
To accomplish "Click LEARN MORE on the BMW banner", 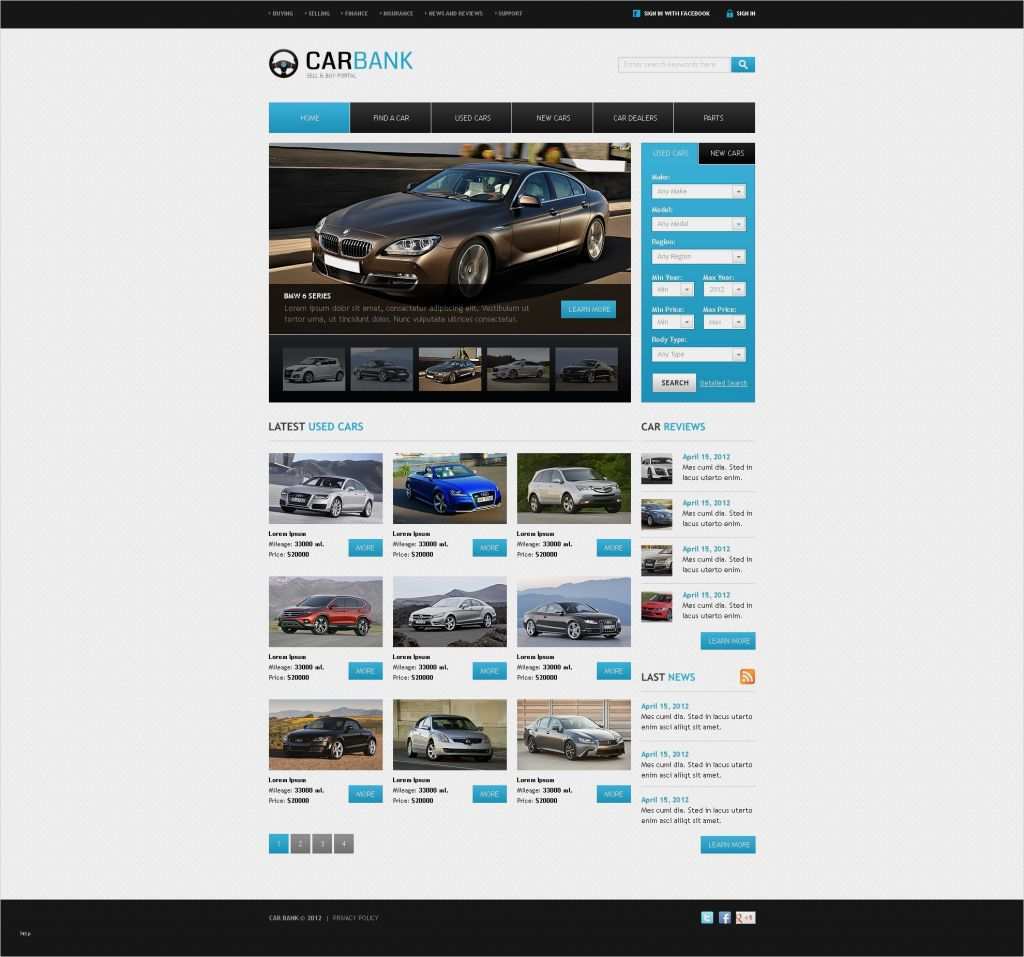I will (x=588, y=309).
